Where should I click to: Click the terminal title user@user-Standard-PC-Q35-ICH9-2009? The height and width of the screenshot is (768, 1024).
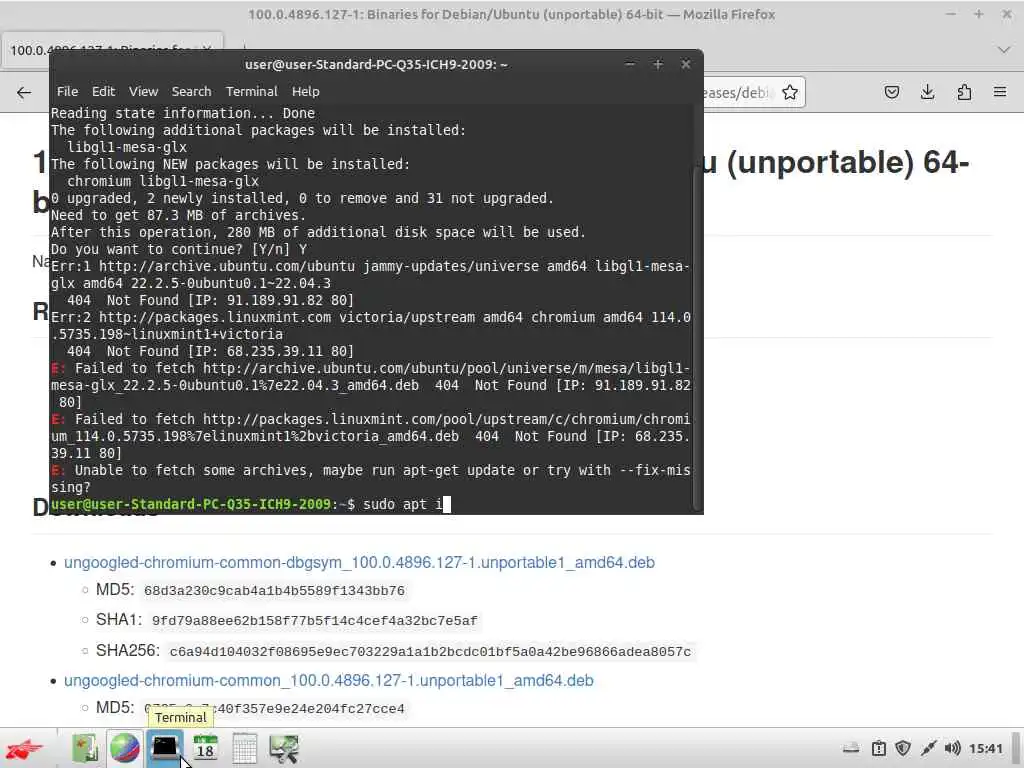tap(376, 65)
